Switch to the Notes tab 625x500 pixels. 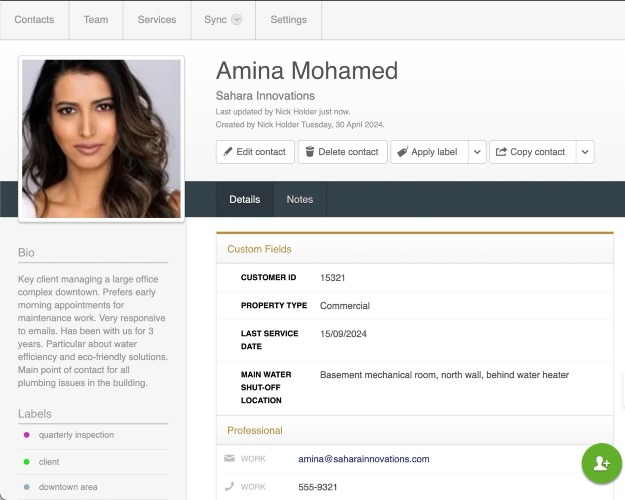tap(300, 199)
